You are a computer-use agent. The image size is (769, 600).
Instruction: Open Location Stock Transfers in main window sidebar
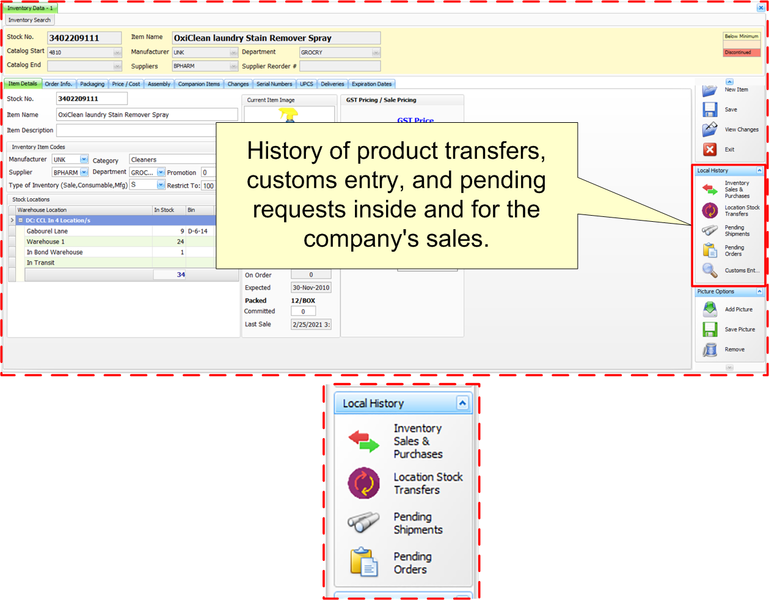710,210
